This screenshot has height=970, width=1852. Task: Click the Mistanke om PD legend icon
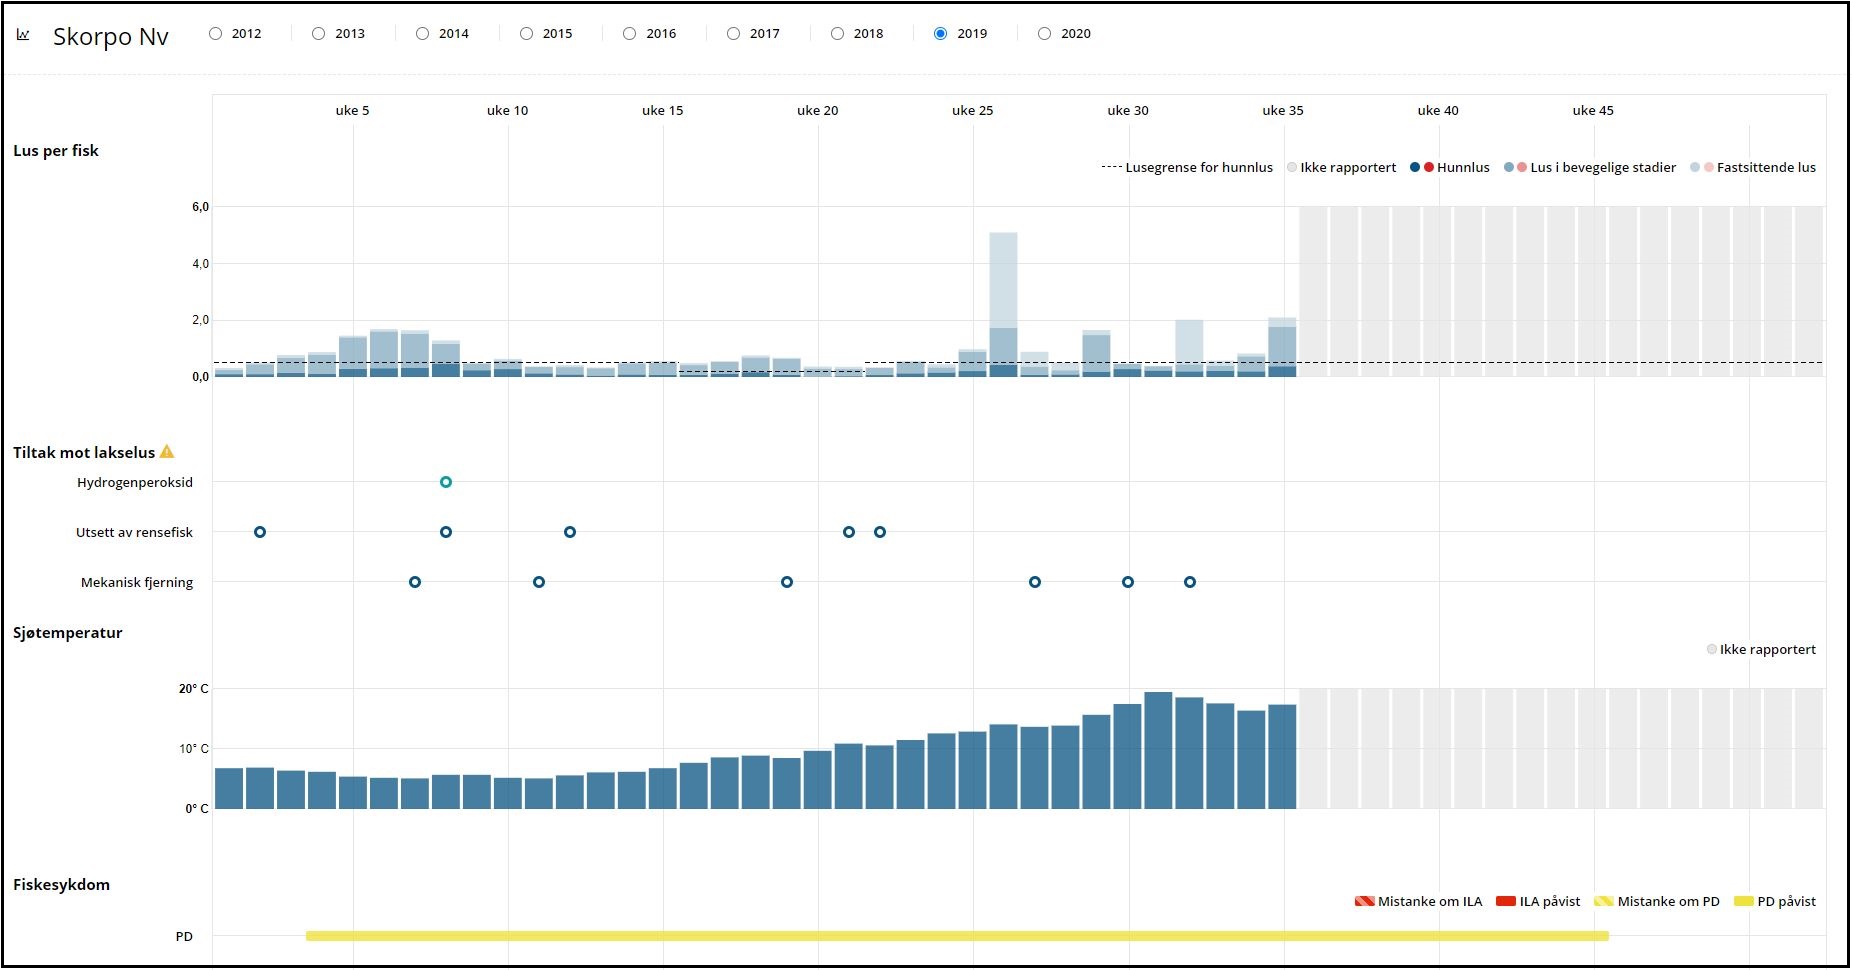(x=1603, y=901)
